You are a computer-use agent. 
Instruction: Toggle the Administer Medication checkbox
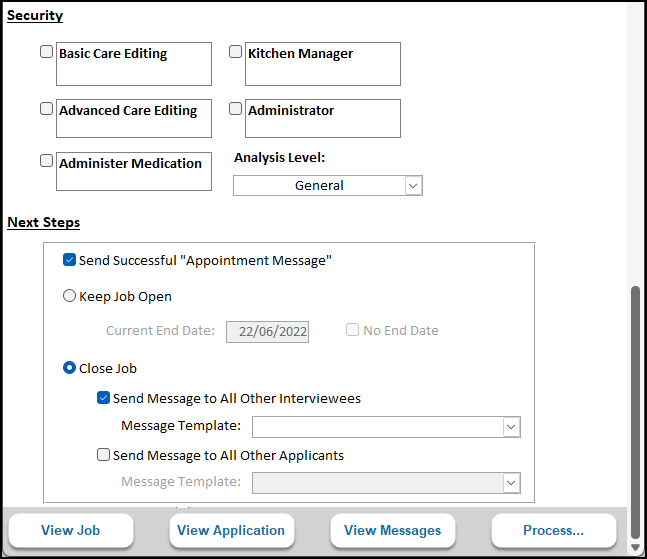[x=47, y=160]
